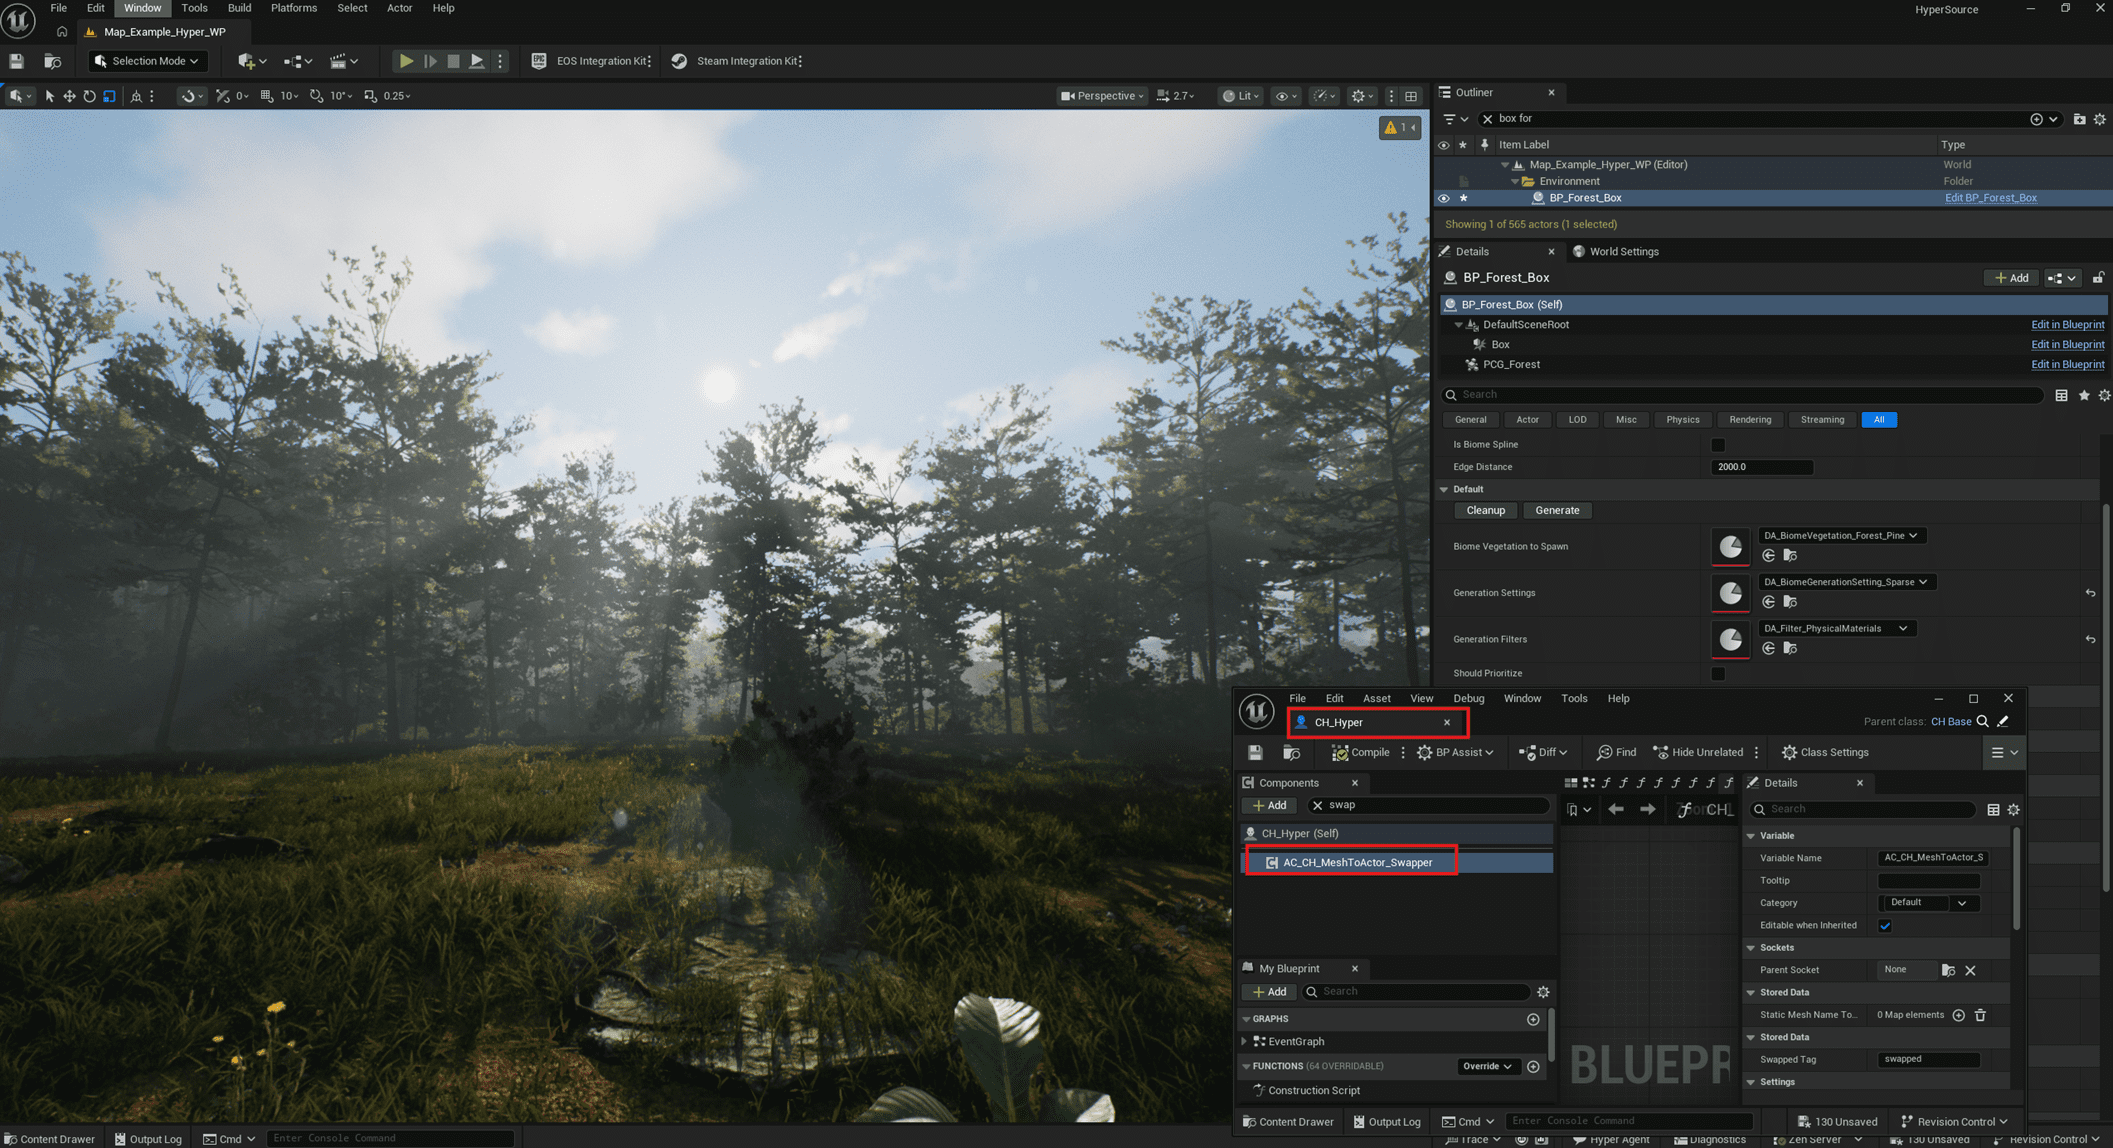2113x1148 pixels.
Task: Switch to the World Settings tab
Action: point(1615,252)
